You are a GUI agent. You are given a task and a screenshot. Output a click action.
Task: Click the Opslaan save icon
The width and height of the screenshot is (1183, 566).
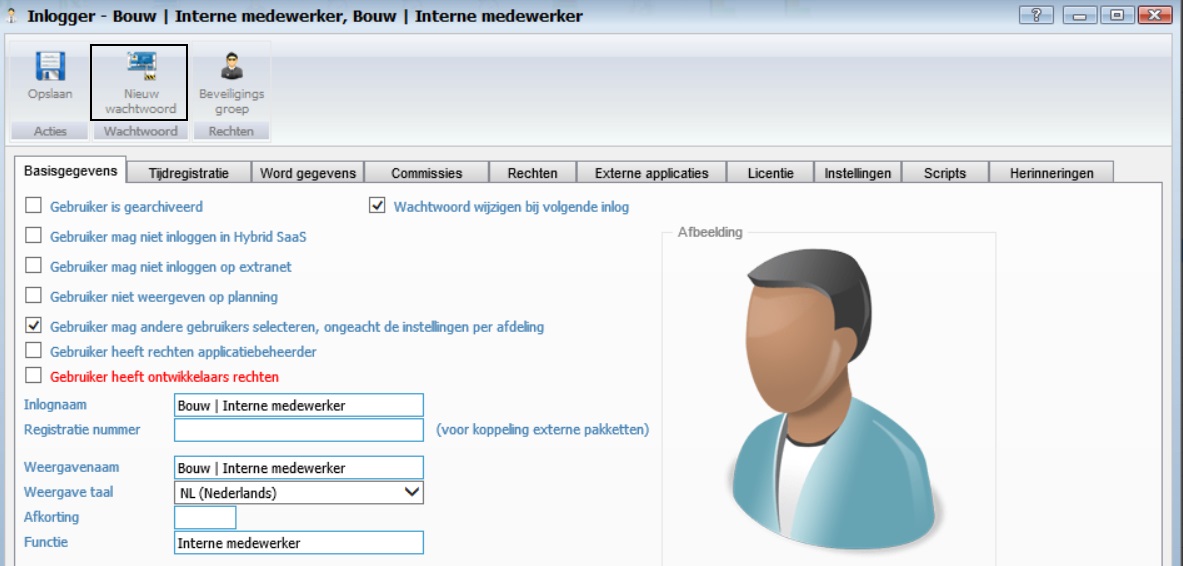pos(50,68)
